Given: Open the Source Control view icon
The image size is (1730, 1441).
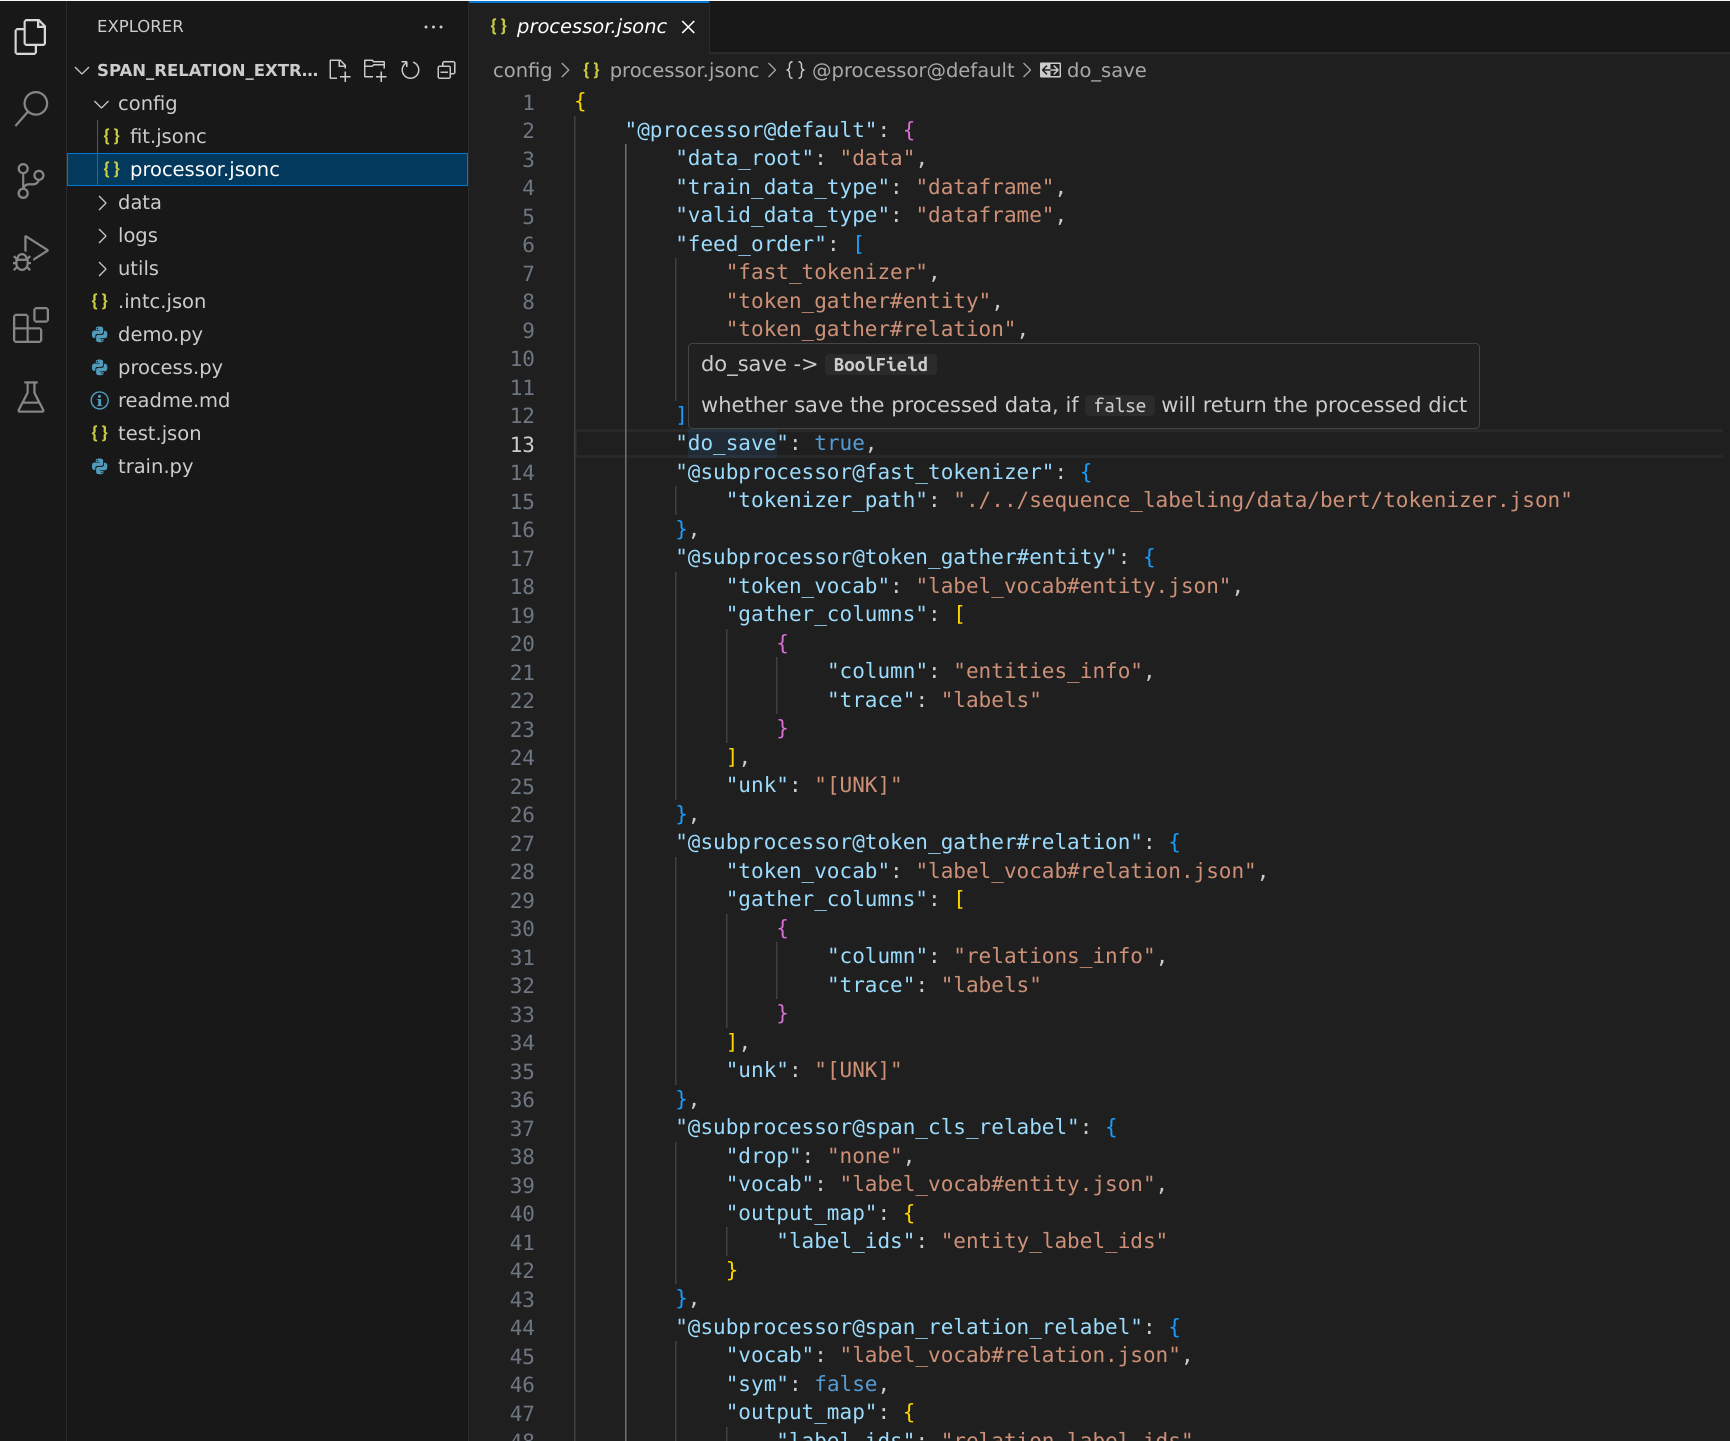Looking at the screenshot, I should [x=31, y=181].
